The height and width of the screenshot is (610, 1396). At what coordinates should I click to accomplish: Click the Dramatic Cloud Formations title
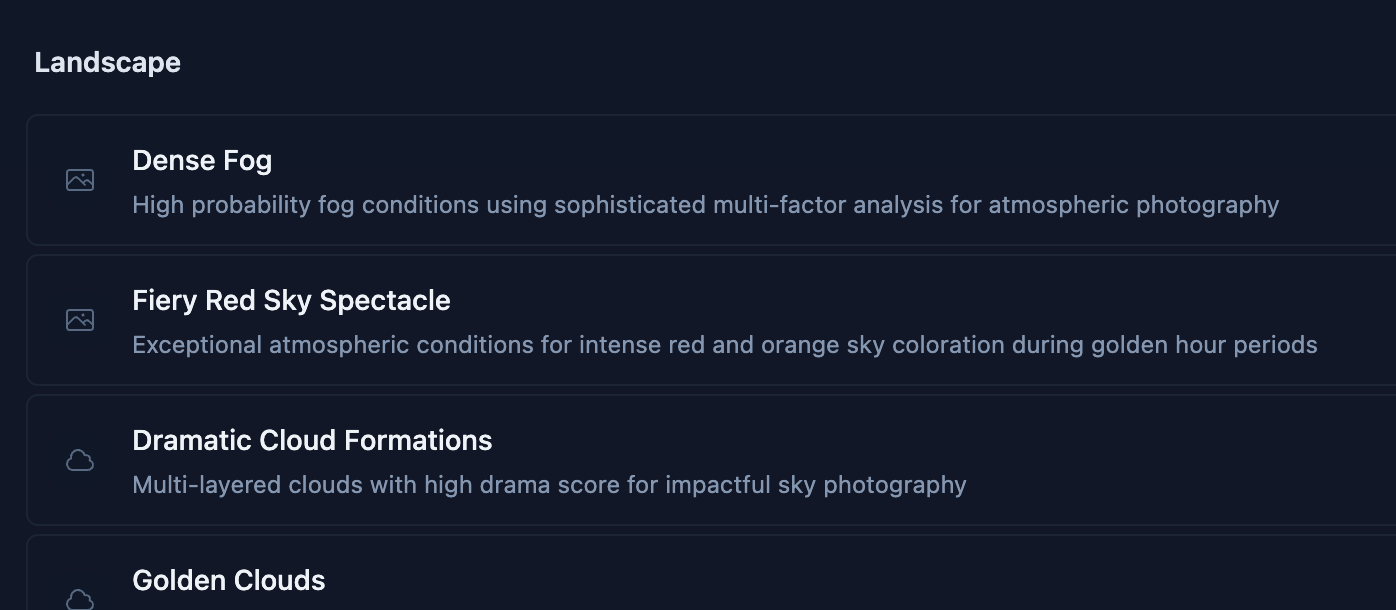point(312,440)
